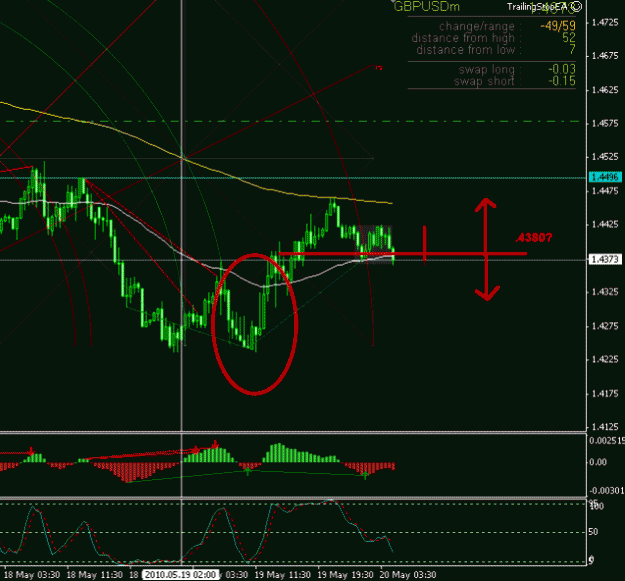Click the crosshair date label 2010.05.19 02:00
The image size is (625, 581).
pos(181,575)
